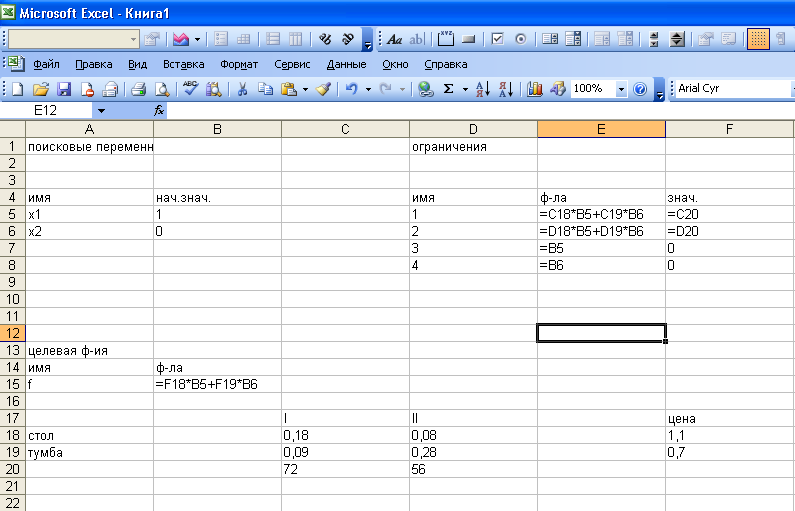Viewport: 795px width, 511px height.
Task: Select the Option Button form control tool
Action: (x=521, y=39)
